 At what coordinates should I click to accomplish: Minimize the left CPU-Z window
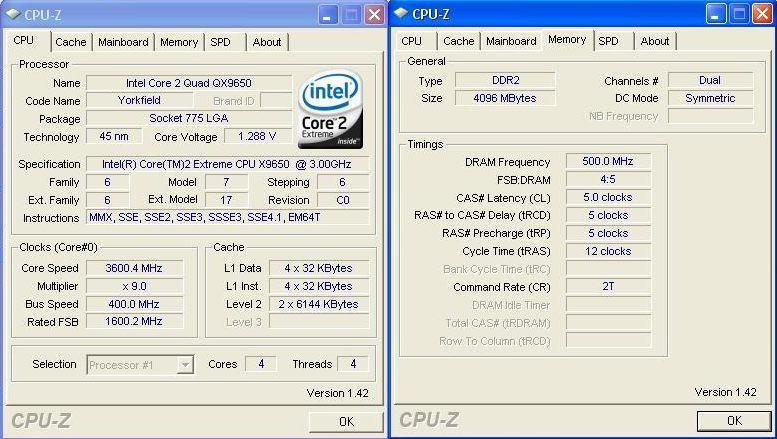coord(327,15)
